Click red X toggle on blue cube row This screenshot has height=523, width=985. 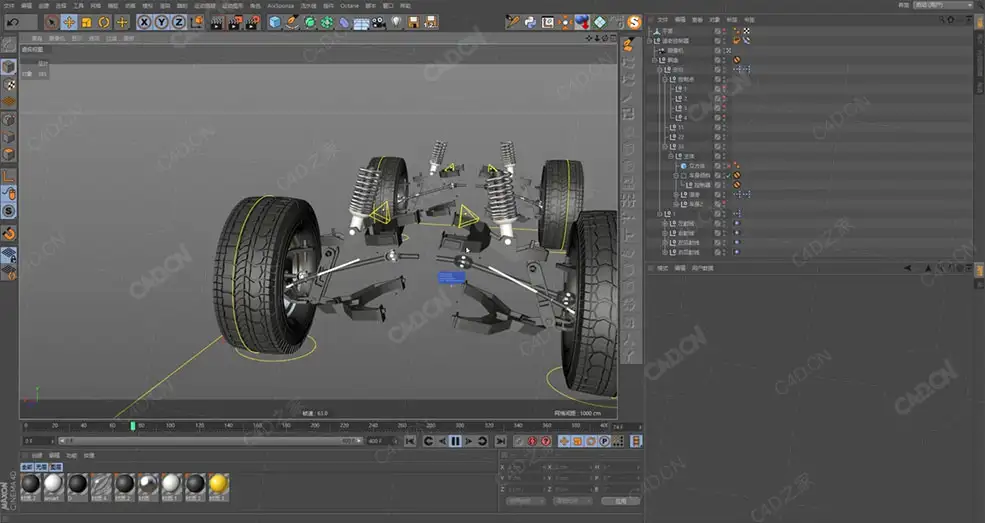point(729,166)
